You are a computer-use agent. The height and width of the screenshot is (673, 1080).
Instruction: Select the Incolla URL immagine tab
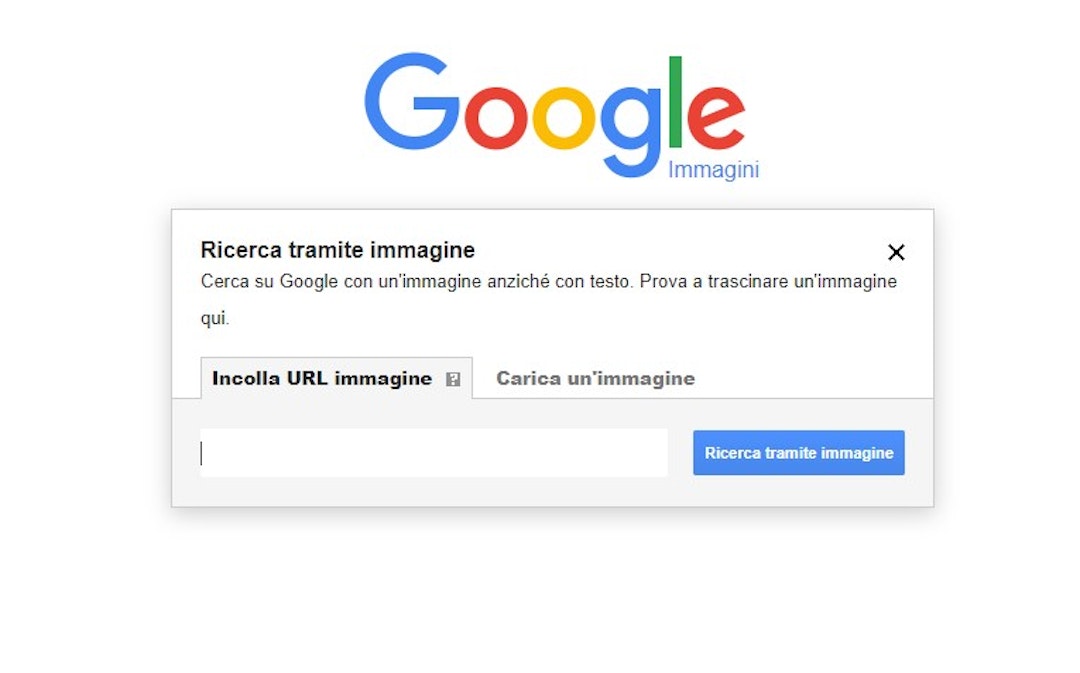[336, 378]
